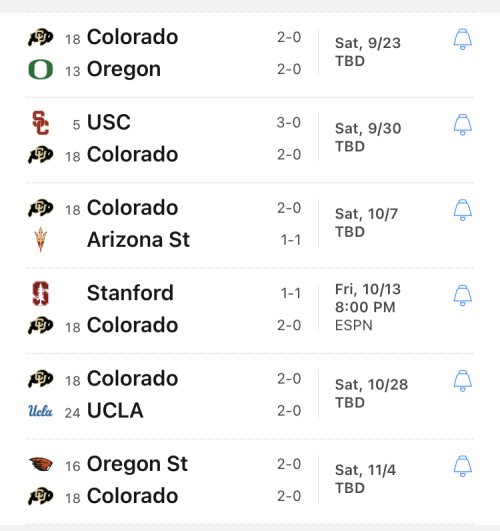
Task: Click the USC SC logo
Action: [41, 123]
